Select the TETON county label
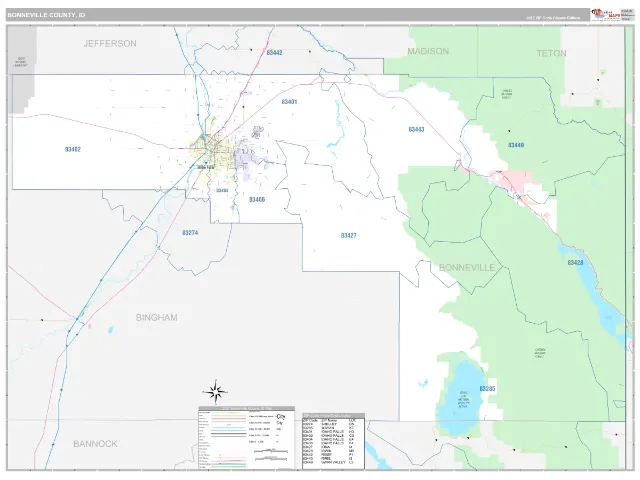This screenshot has width=640, height=480. point(551,53)
